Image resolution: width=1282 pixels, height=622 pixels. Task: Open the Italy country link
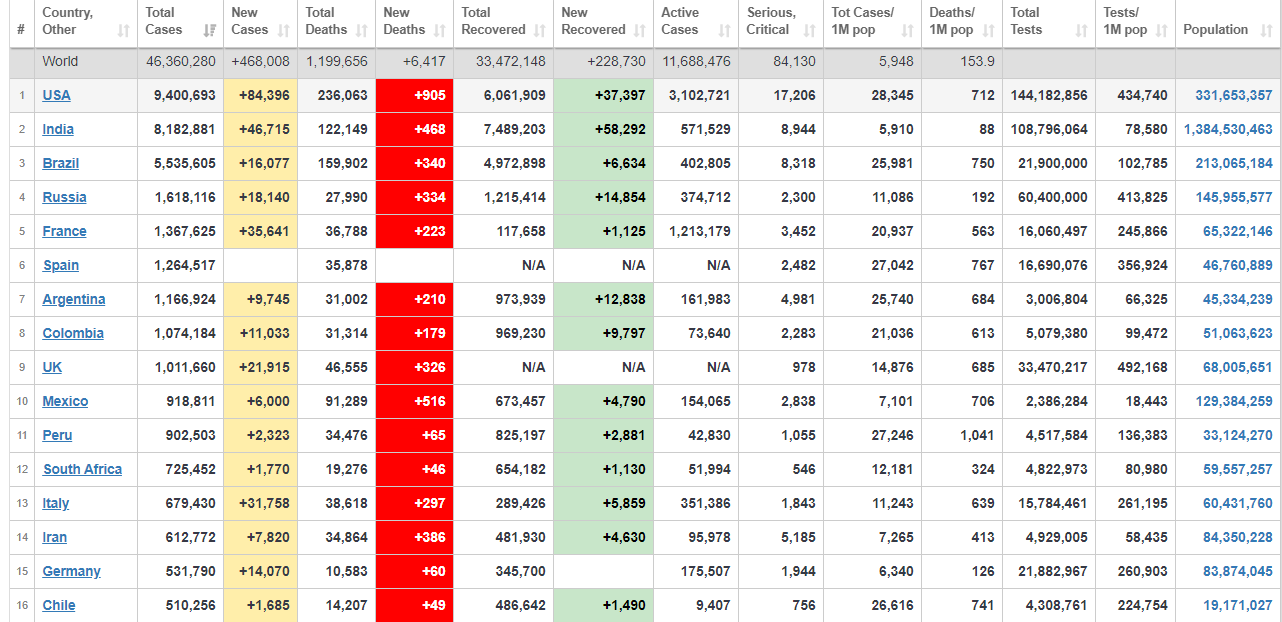tap(56, 503)
